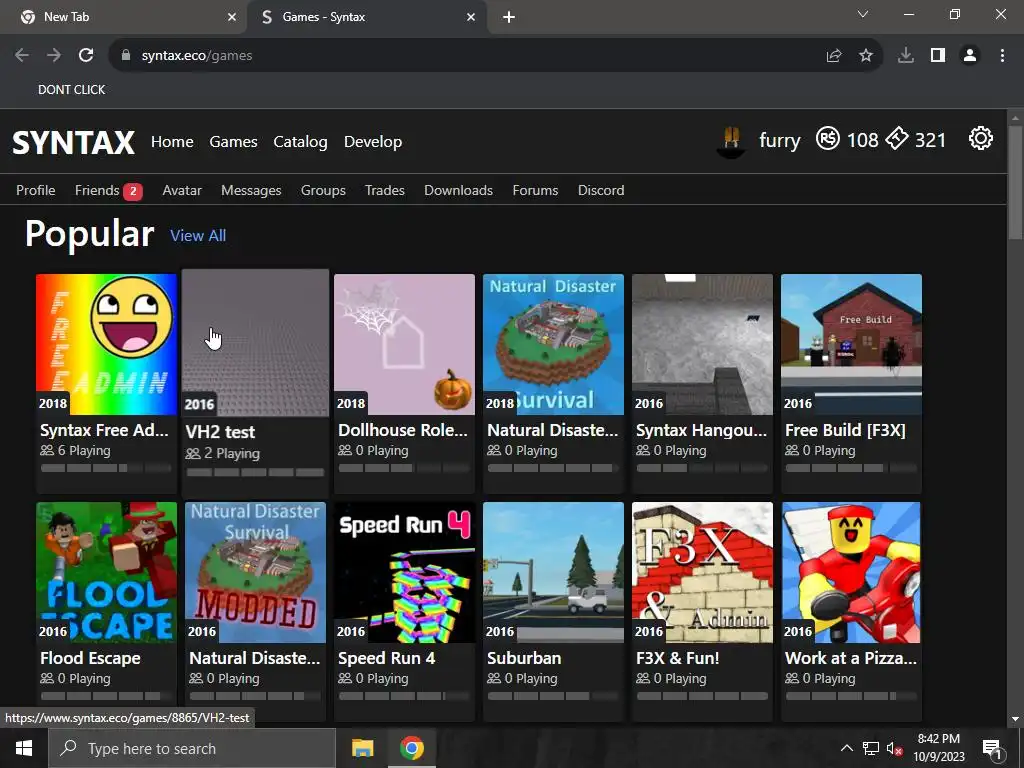Screen dimensions: 1024x768
Task: Open Friends with 2 requests
Action: [x=108, y=190]
